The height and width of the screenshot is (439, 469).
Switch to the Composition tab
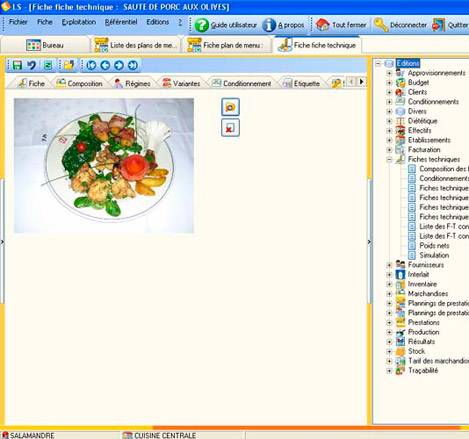click(79, 83)
